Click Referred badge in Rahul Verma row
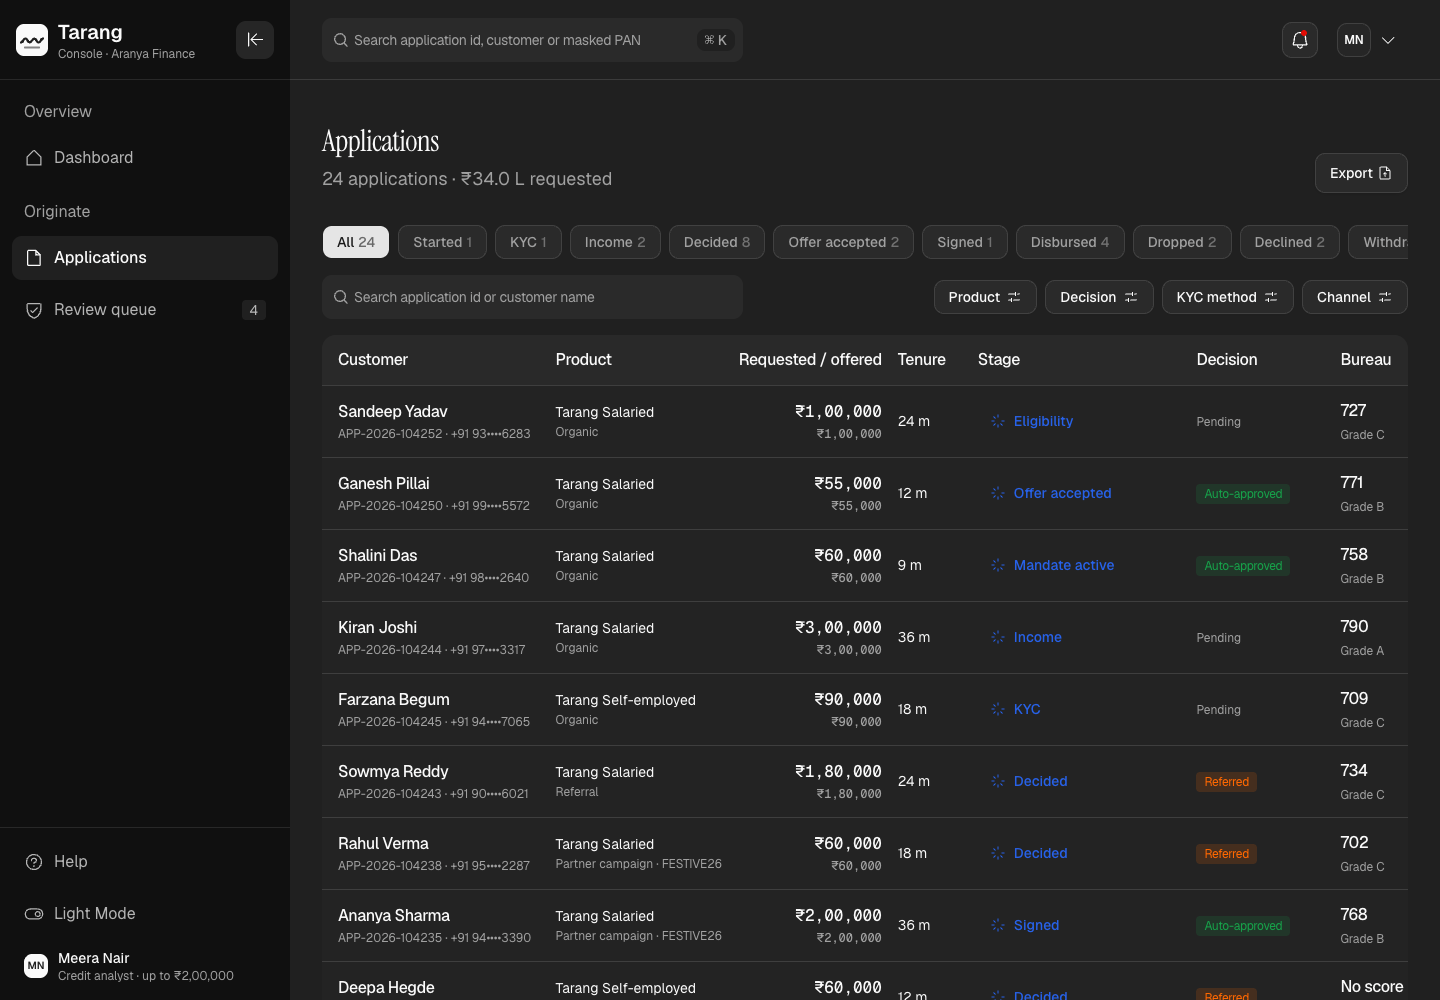 1226,854
